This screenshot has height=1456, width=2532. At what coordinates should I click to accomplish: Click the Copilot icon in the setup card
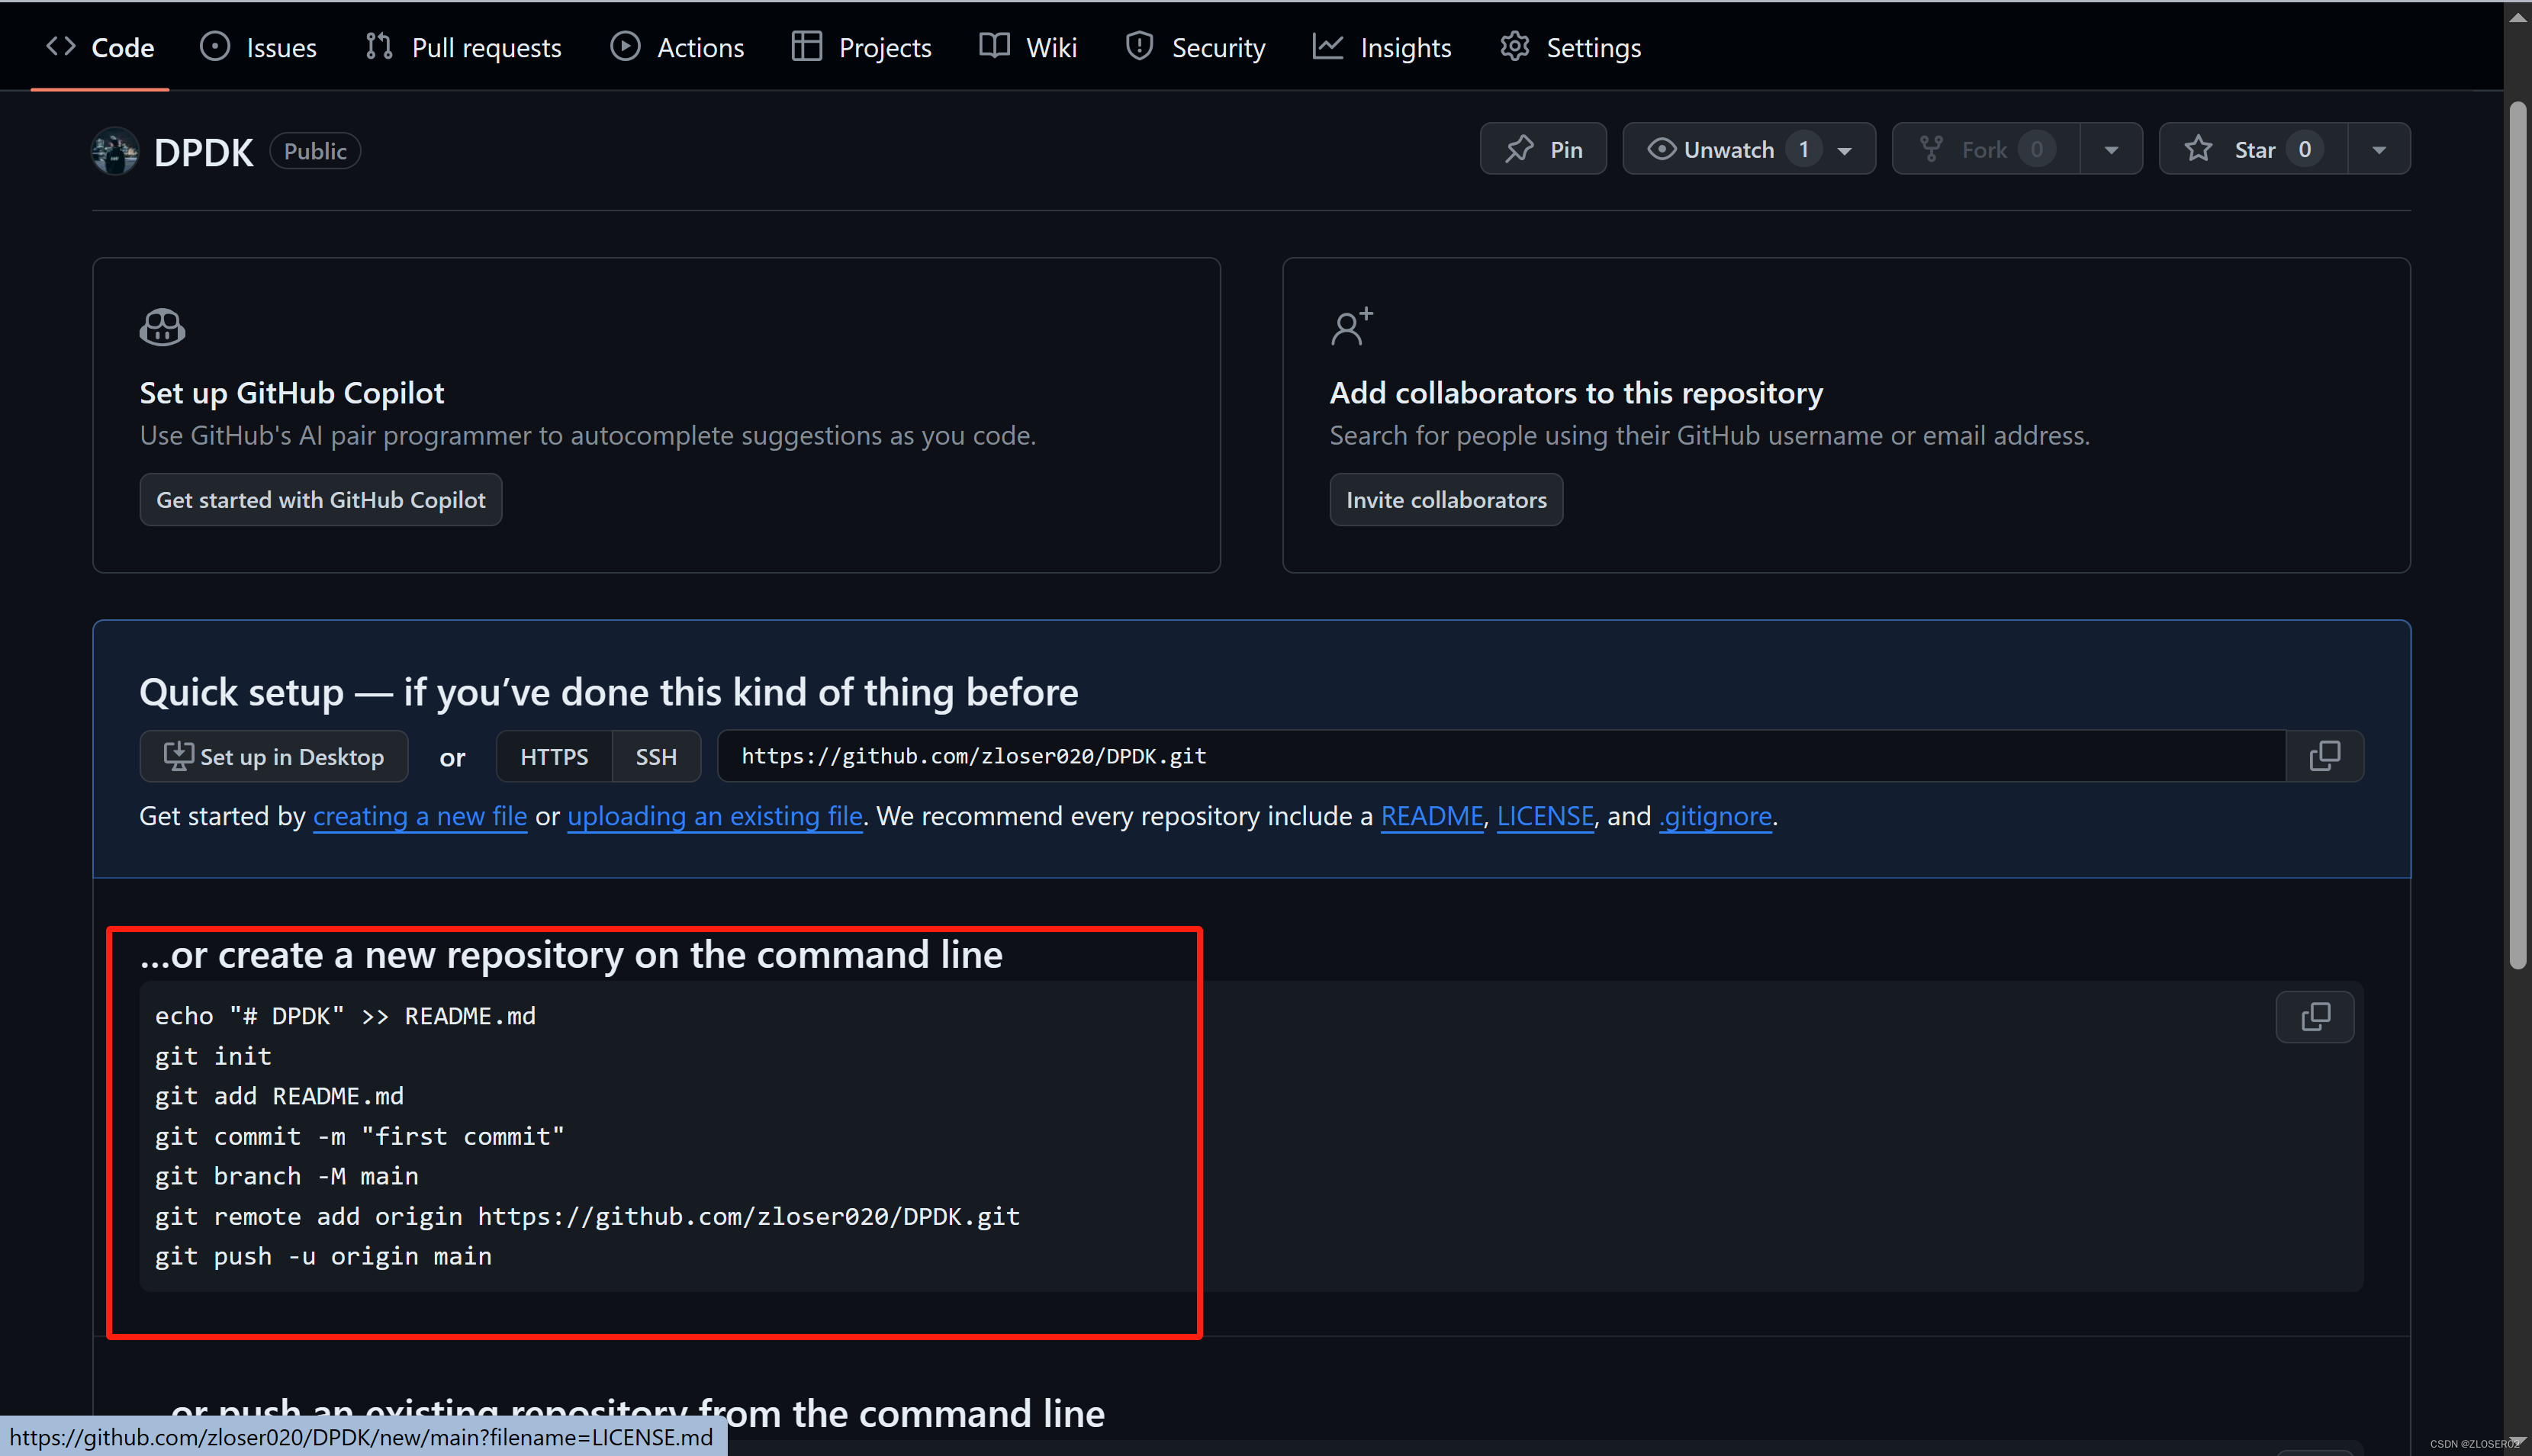pyautogui.click(x=162, y=327)
